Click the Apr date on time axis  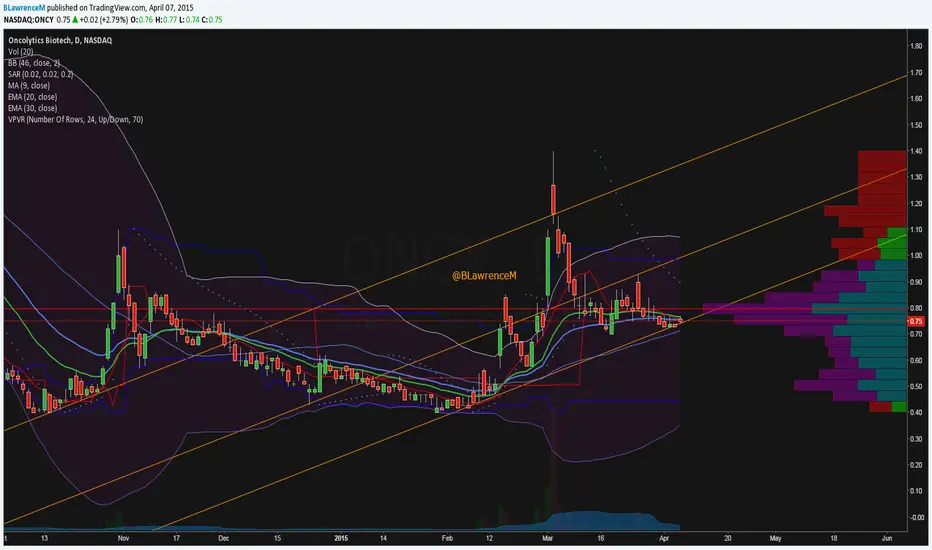664,538
